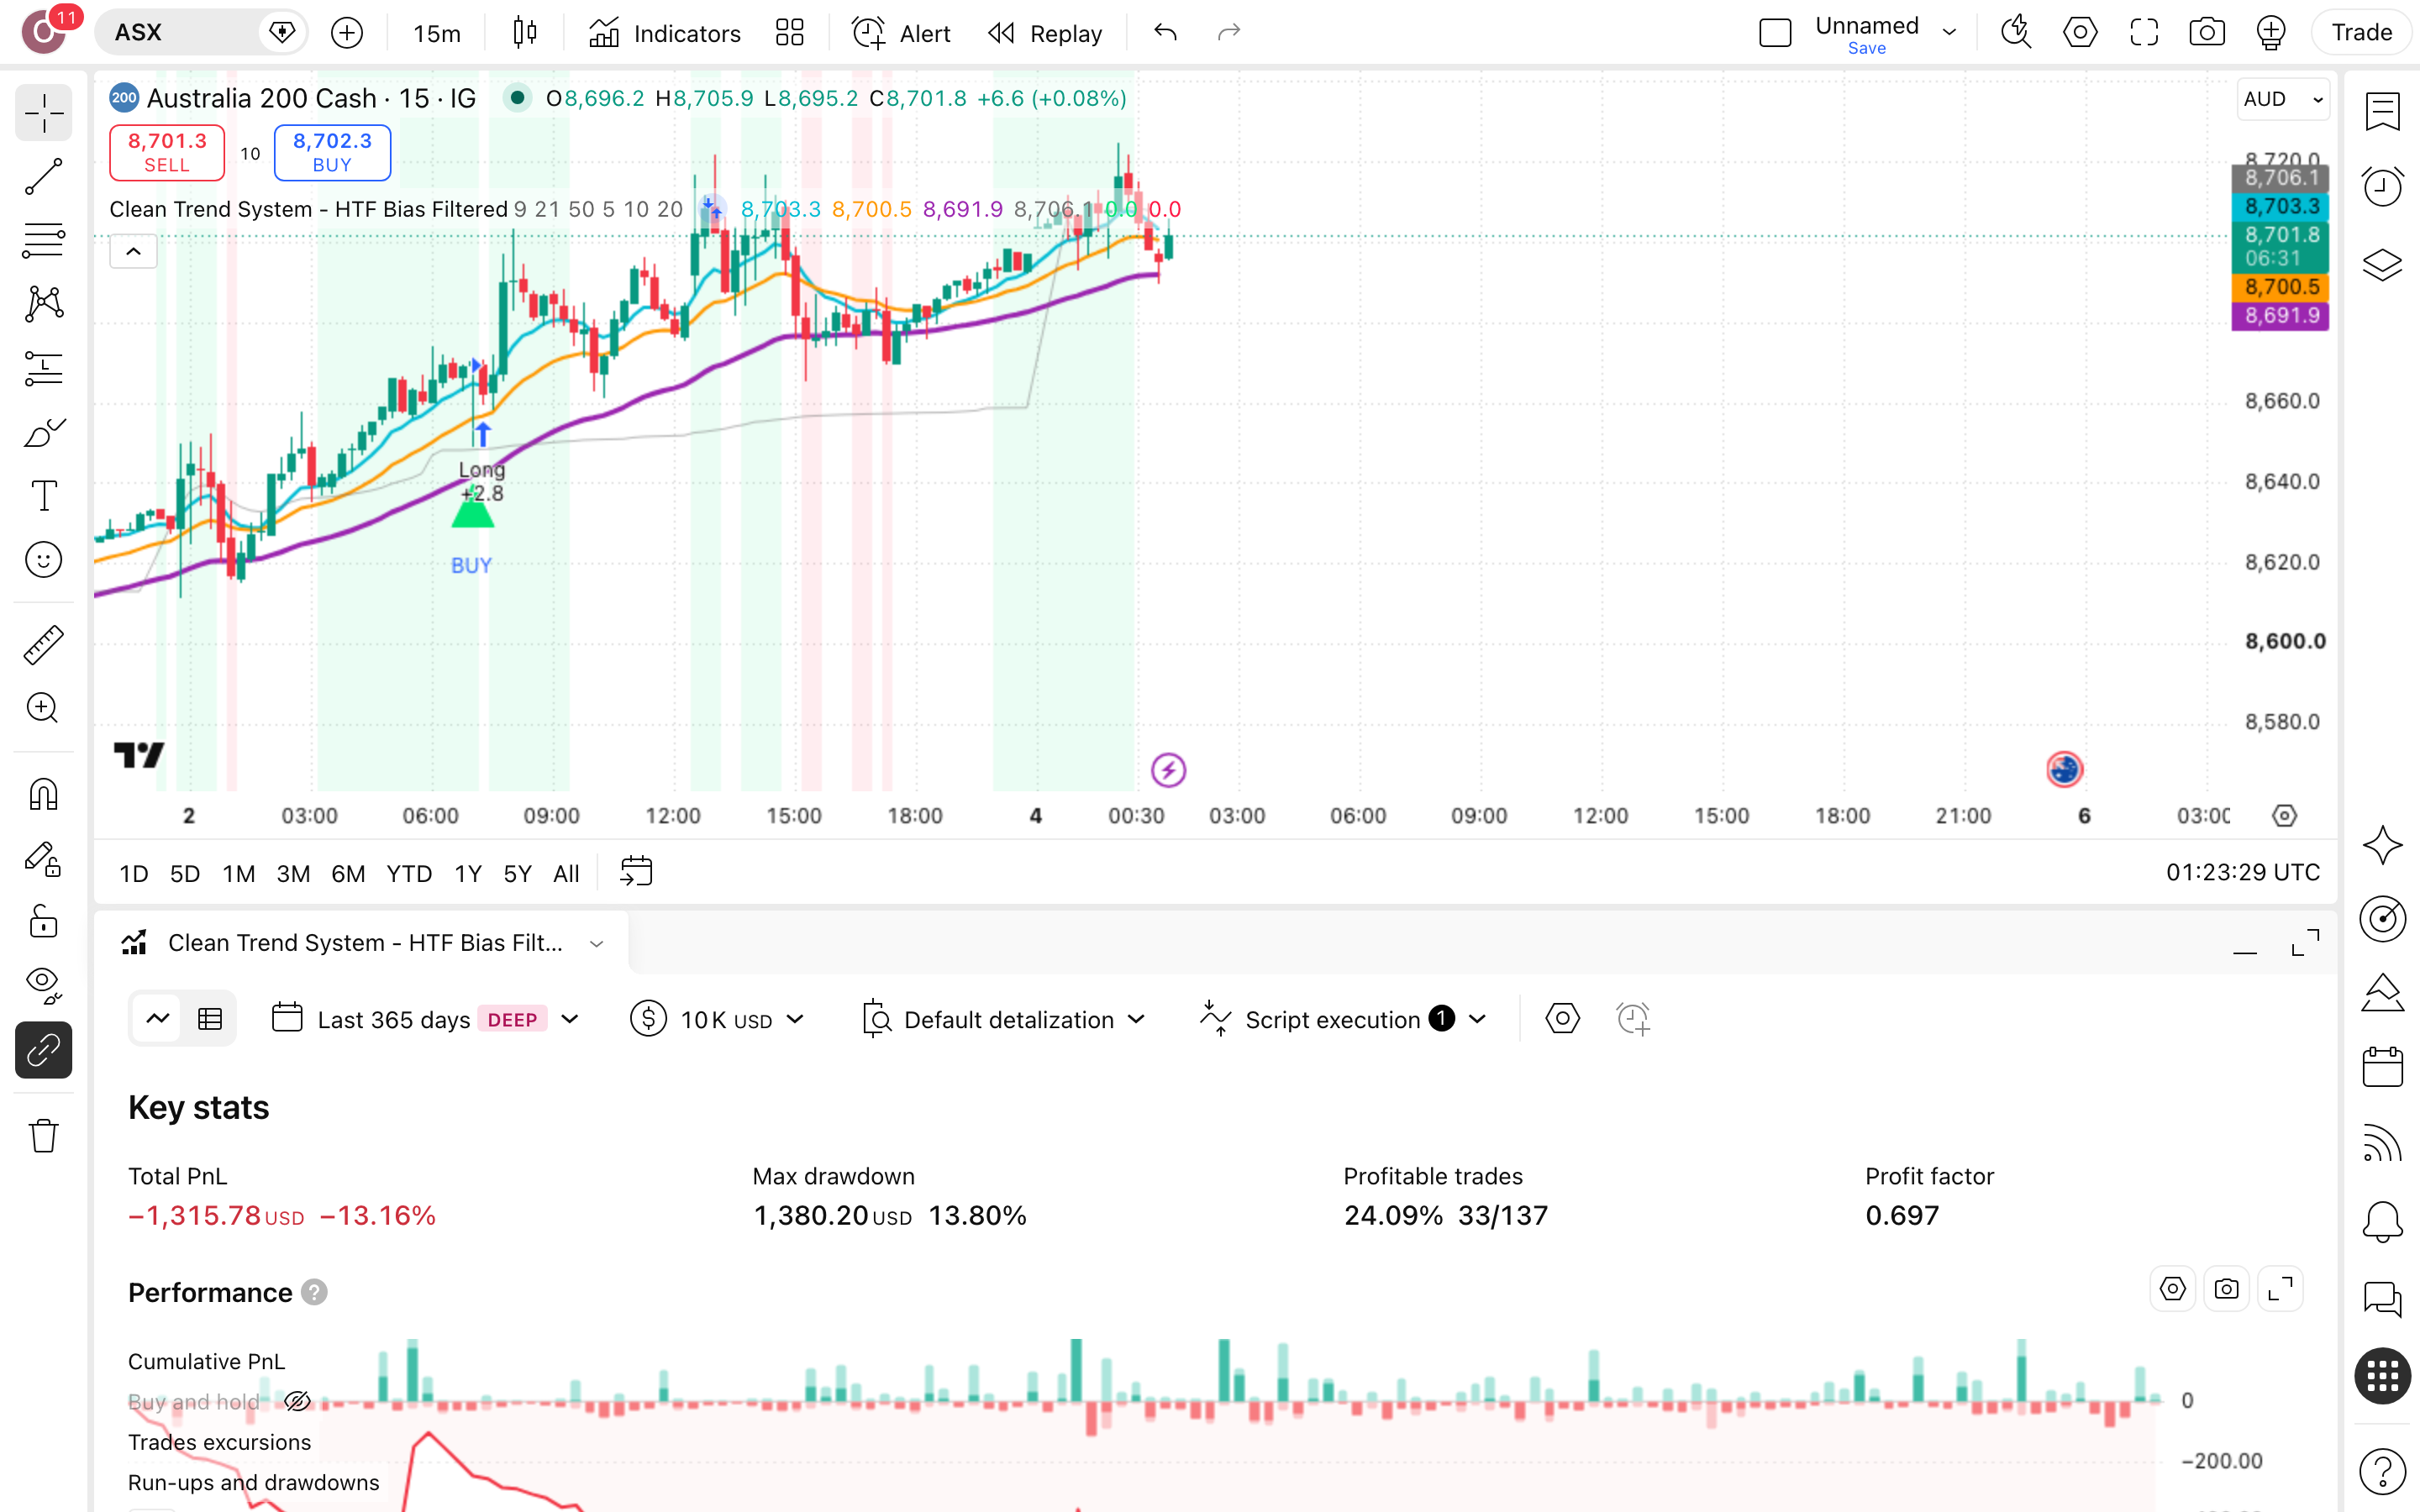Open the Trade button panel

point(2361,33)
